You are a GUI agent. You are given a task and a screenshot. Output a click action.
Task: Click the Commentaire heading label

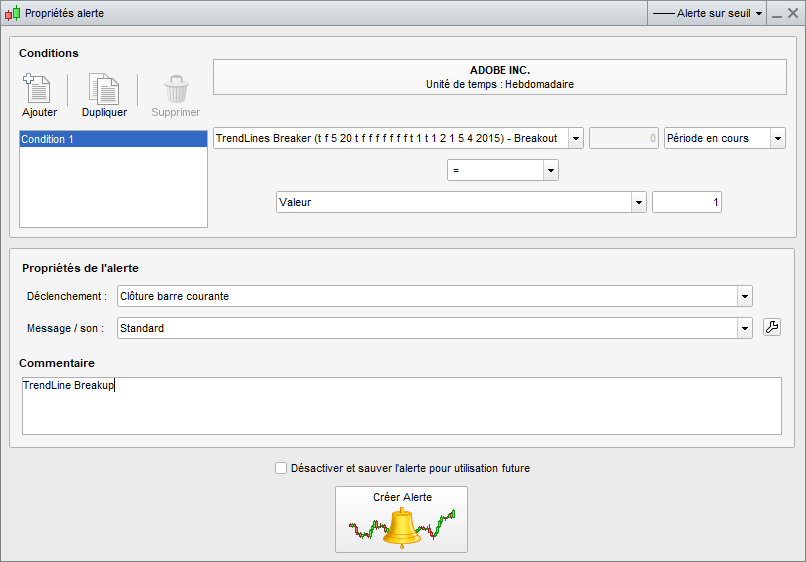coord(57,363)
